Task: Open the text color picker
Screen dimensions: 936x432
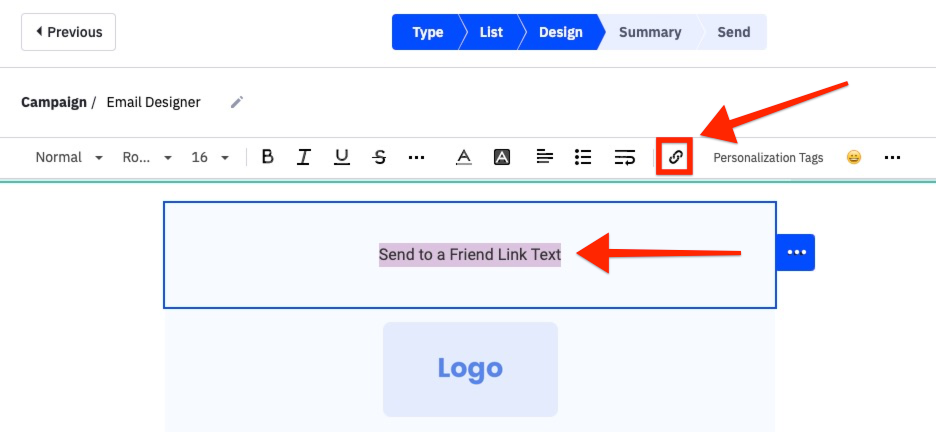Action: [x=463, y=157]
